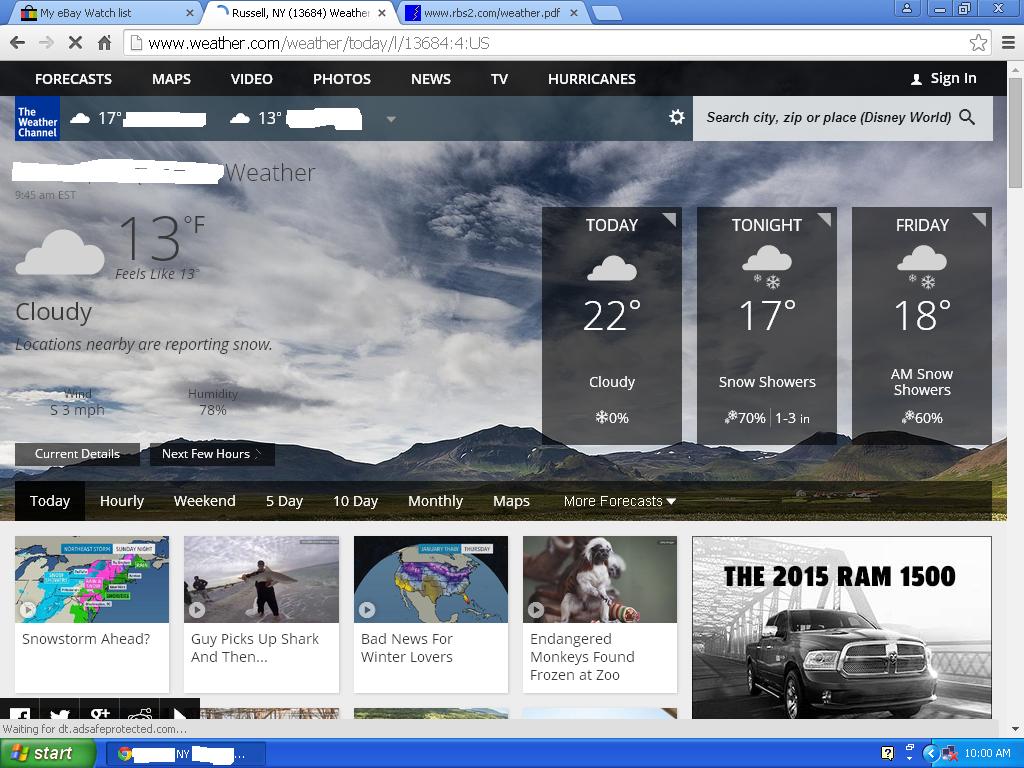Go back using the browser back arrow

click(x=17, y=43)
